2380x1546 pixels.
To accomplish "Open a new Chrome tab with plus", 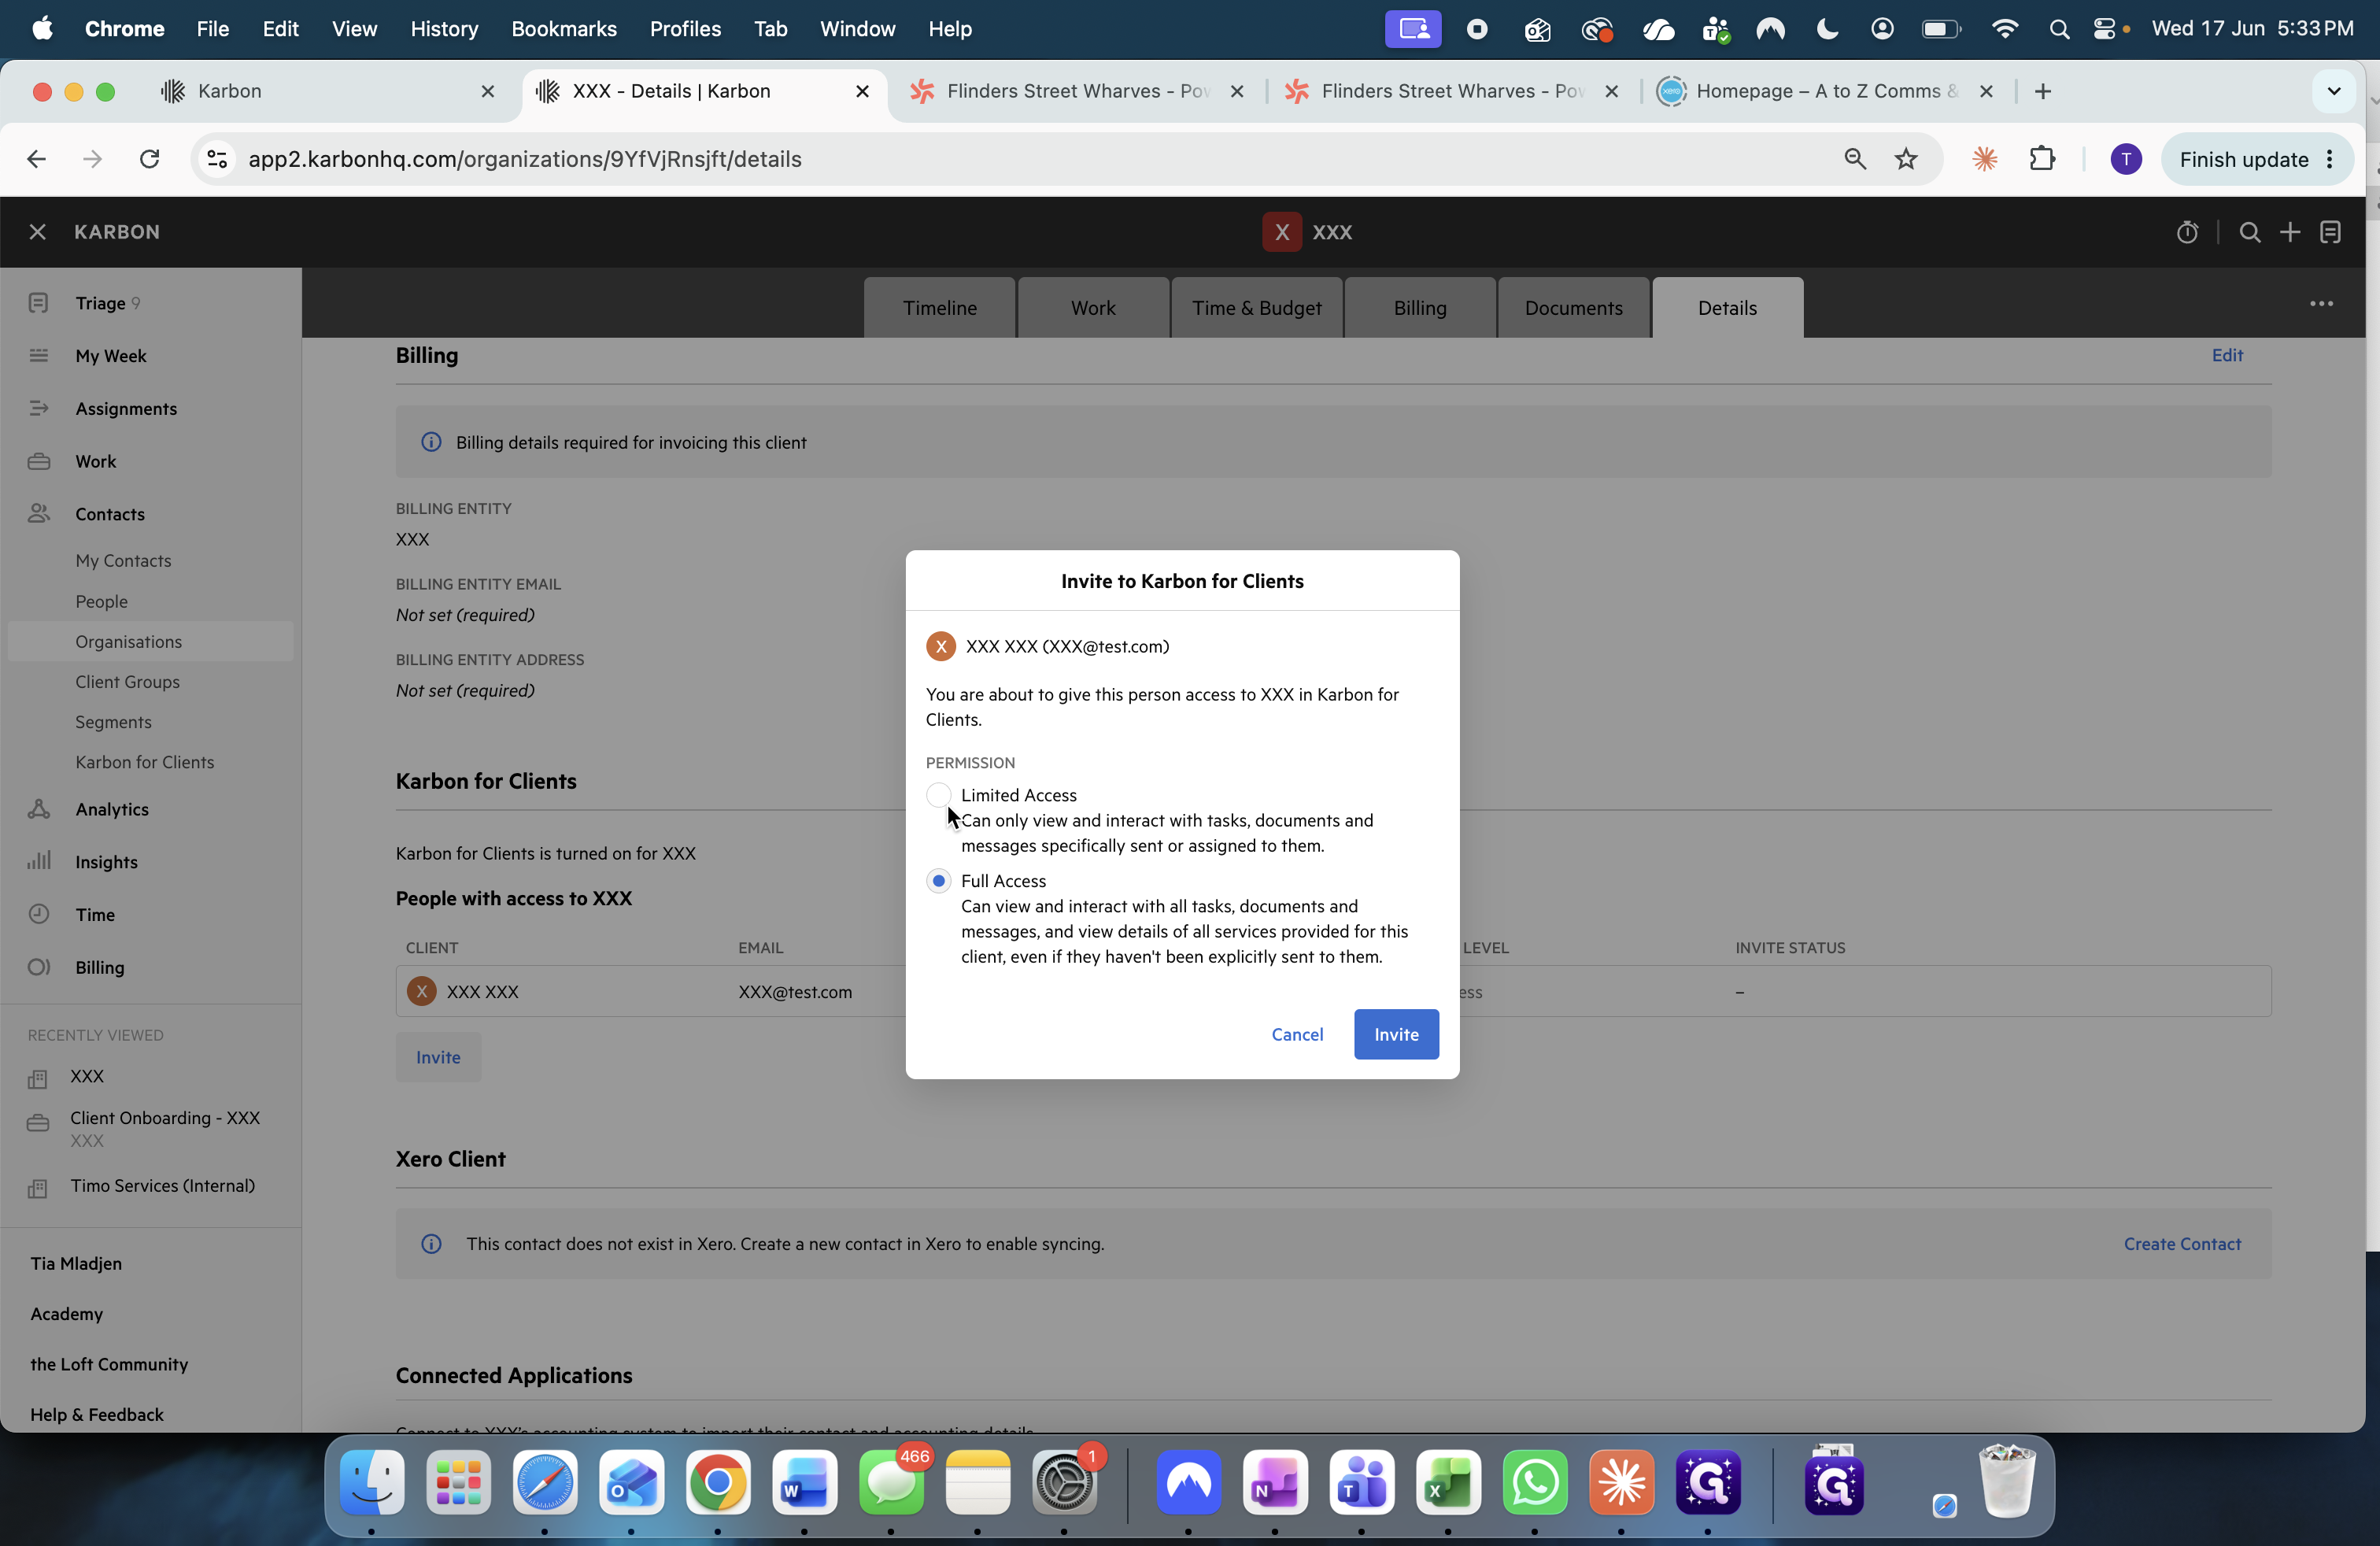I will [2043, 91].
